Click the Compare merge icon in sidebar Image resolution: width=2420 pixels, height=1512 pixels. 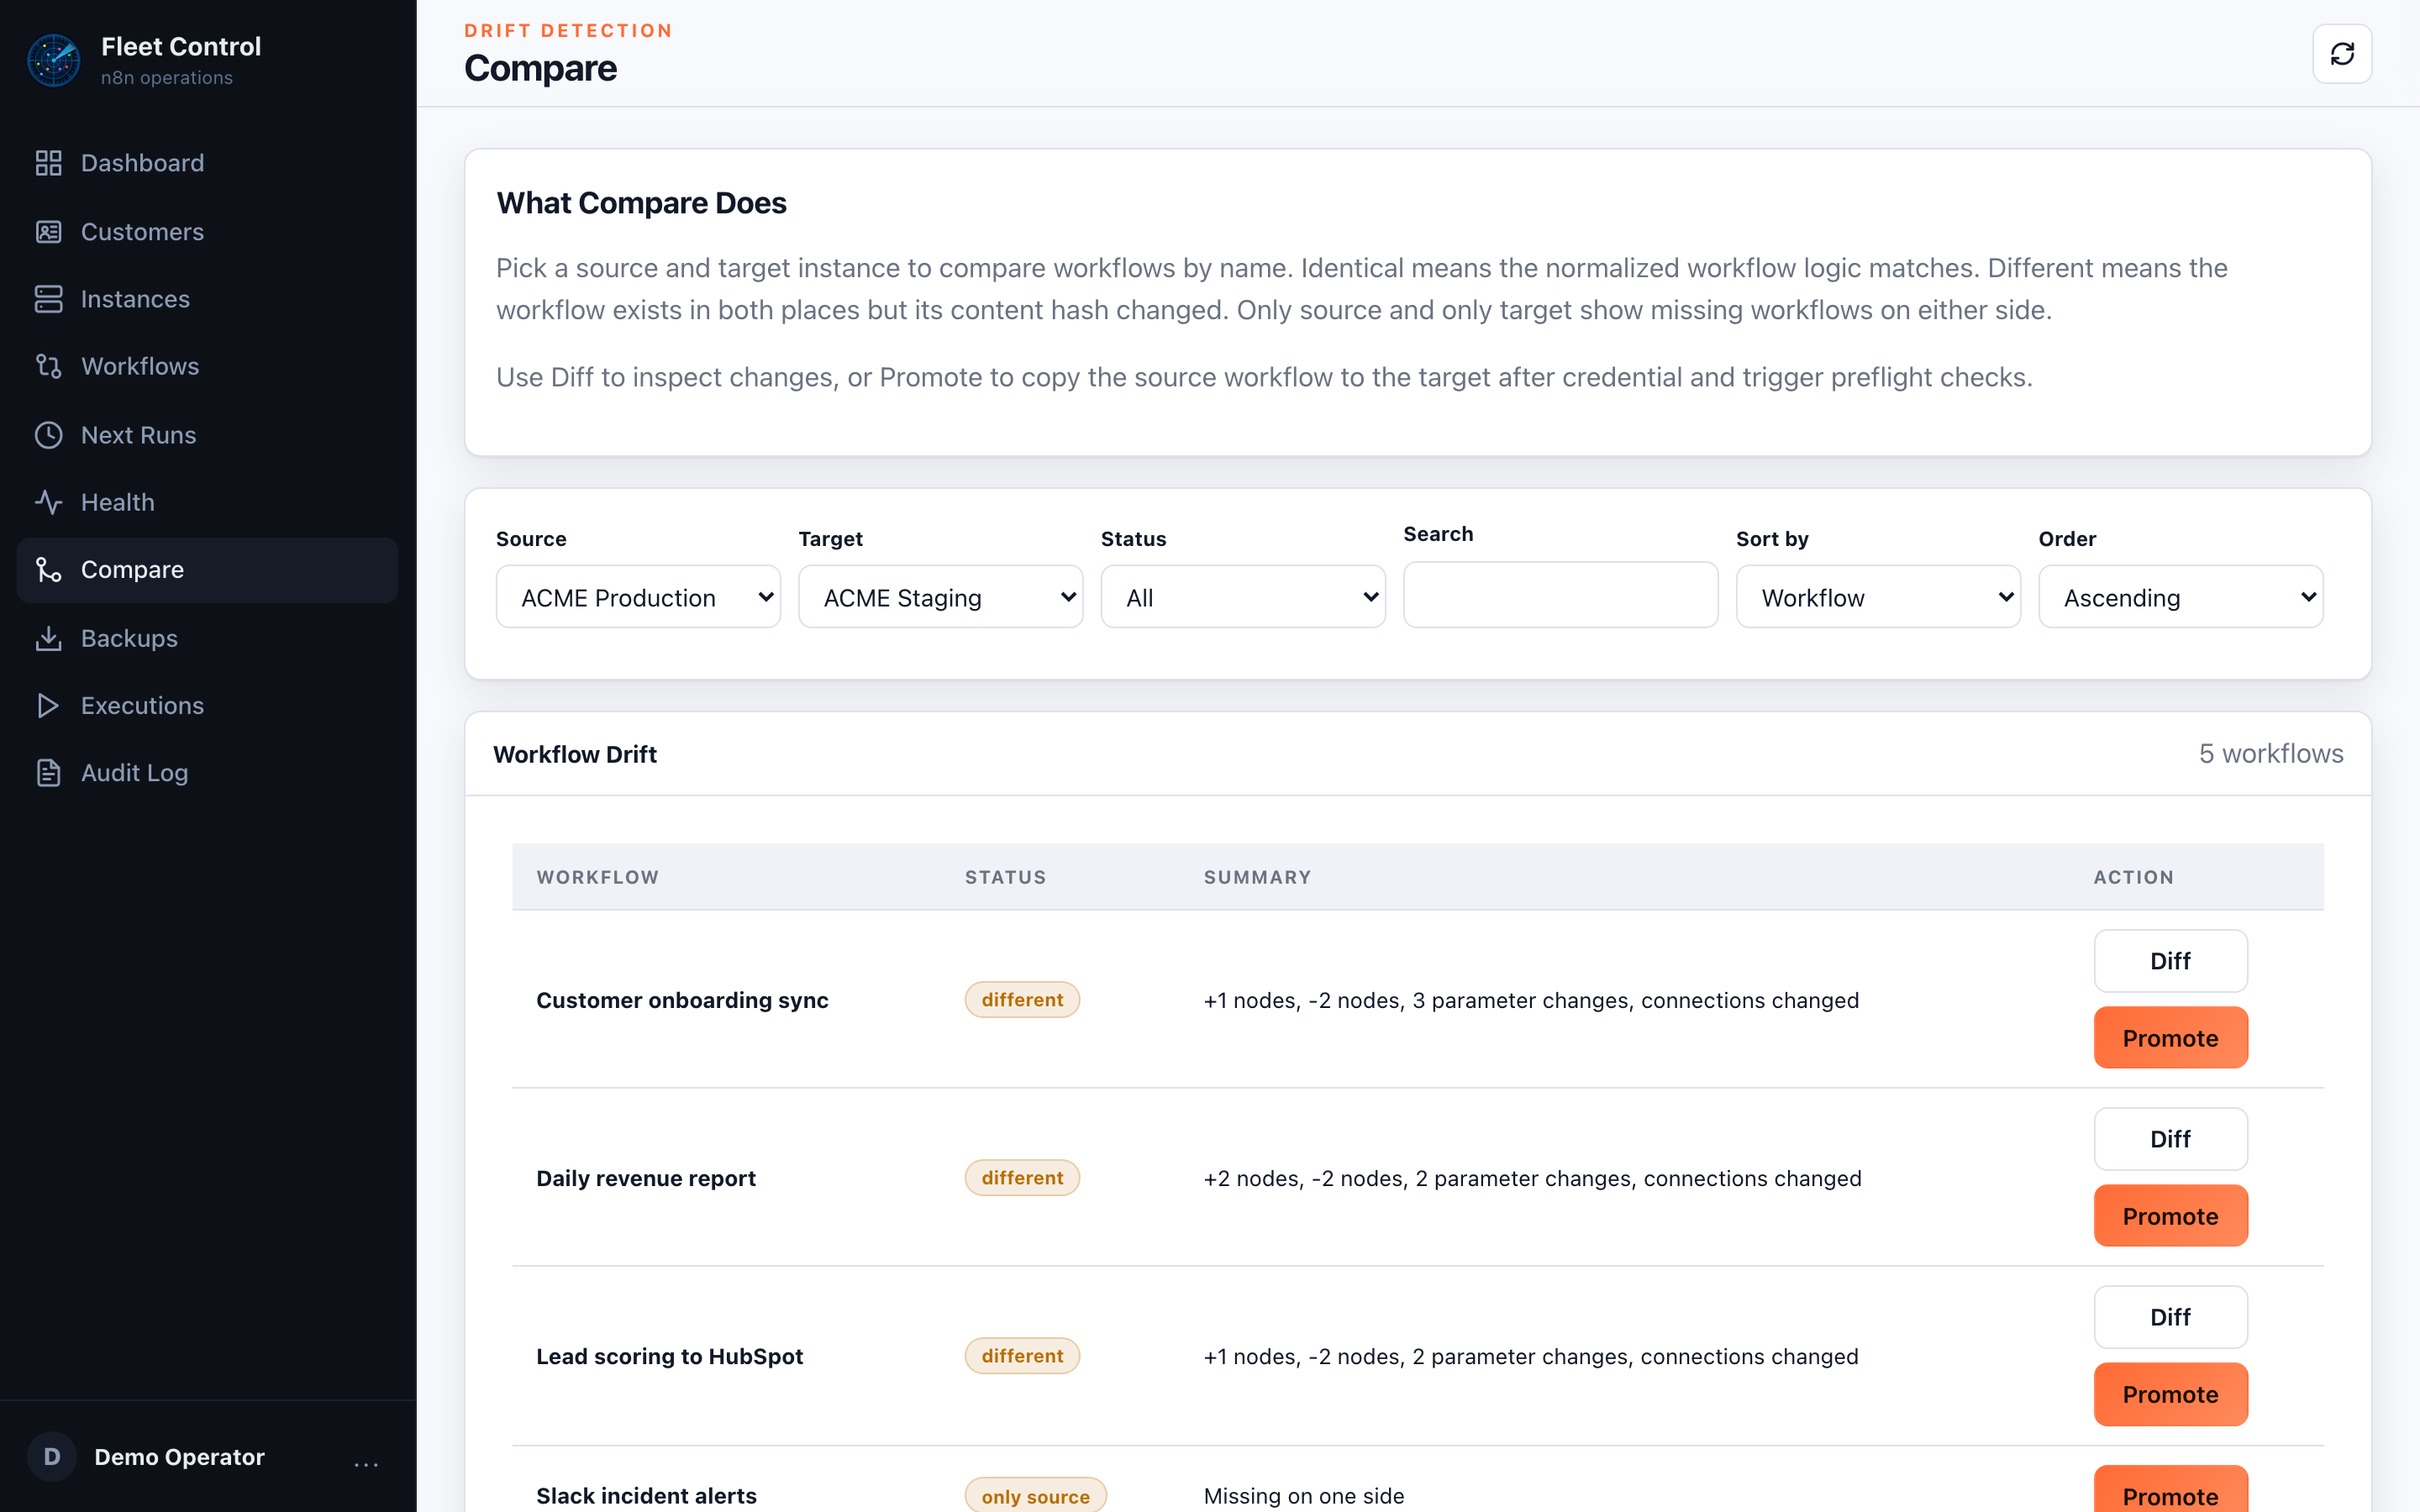(x=48, y=570)
